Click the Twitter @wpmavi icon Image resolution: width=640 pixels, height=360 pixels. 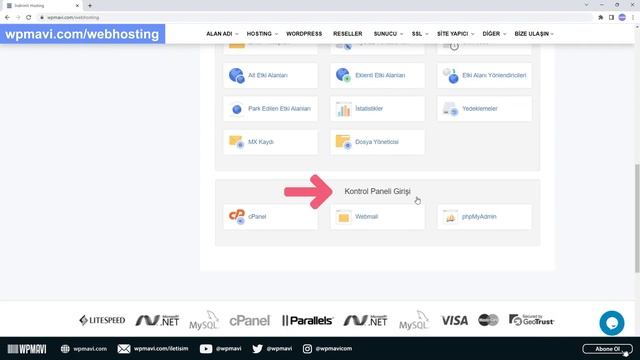click(257, 349)
